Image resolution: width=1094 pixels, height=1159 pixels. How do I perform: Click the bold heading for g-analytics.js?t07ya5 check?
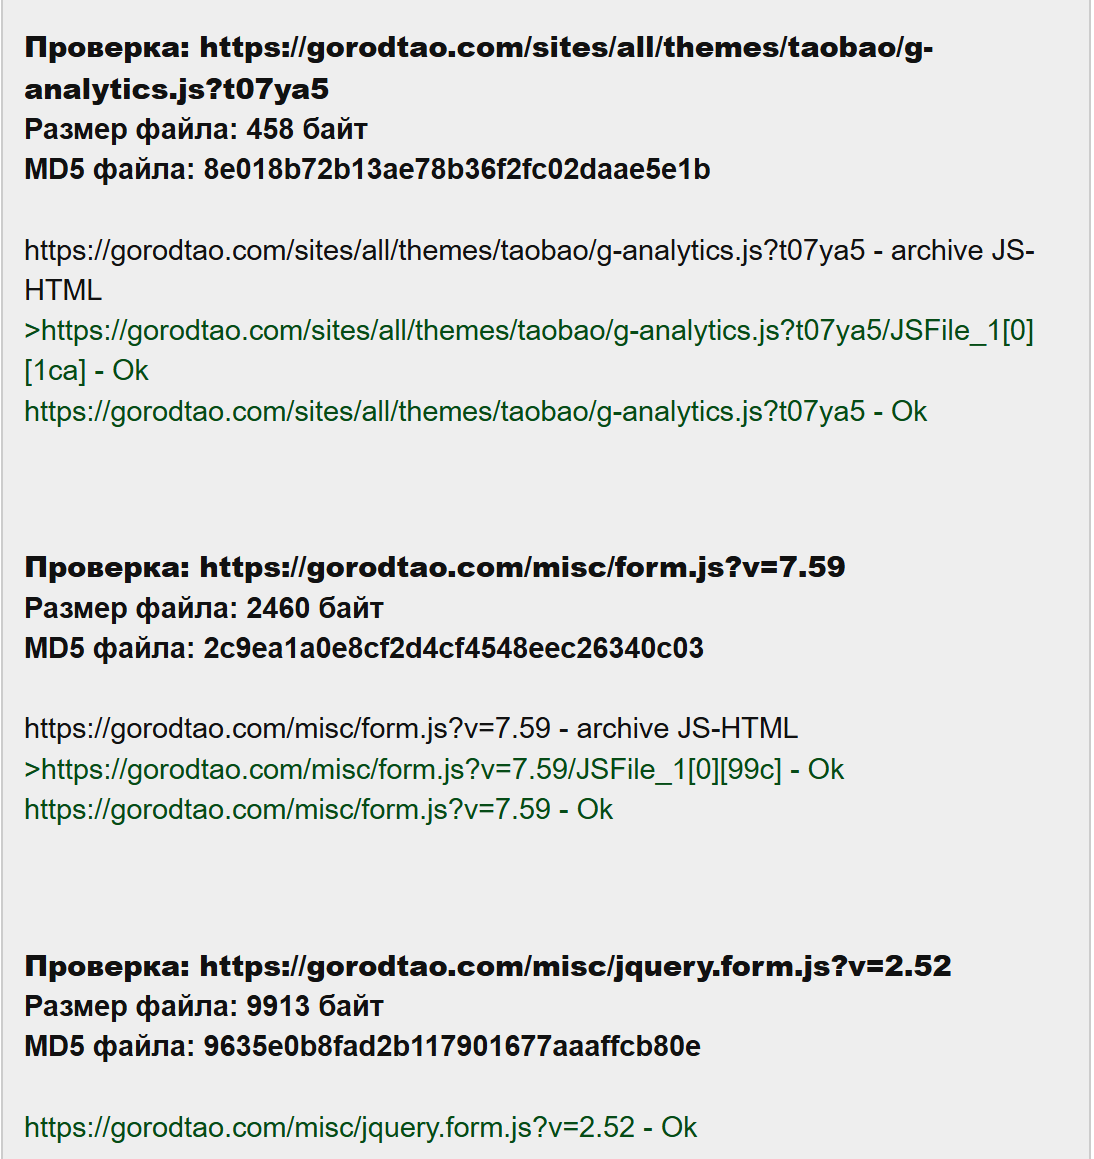[478, 68]
